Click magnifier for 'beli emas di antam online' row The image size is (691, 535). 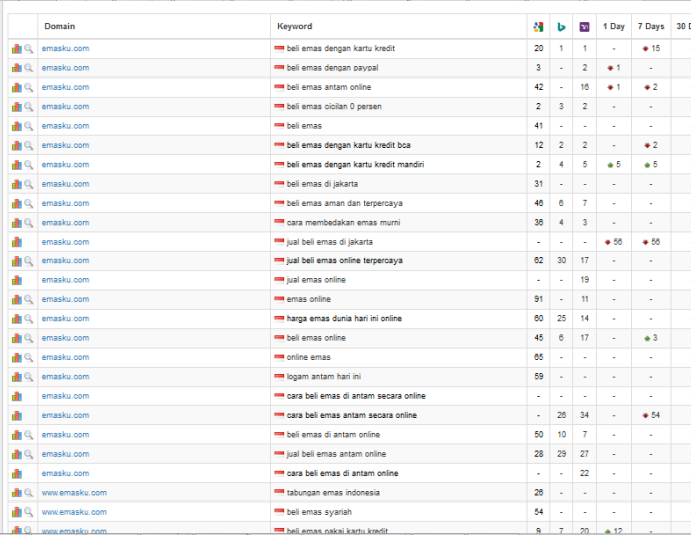coord(29,435)
